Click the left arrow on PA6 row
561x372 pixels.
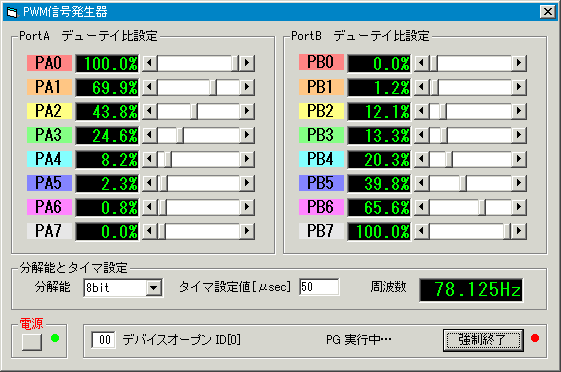(150, 207)
